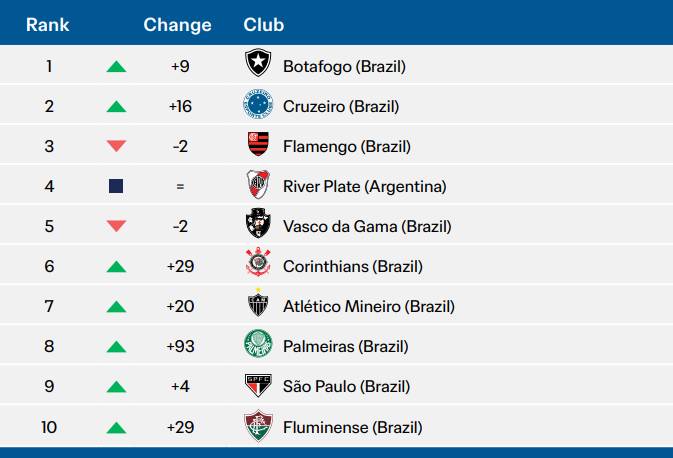Click the Atlético Mineiro crest
673x458 pixels.
point(258,306)
